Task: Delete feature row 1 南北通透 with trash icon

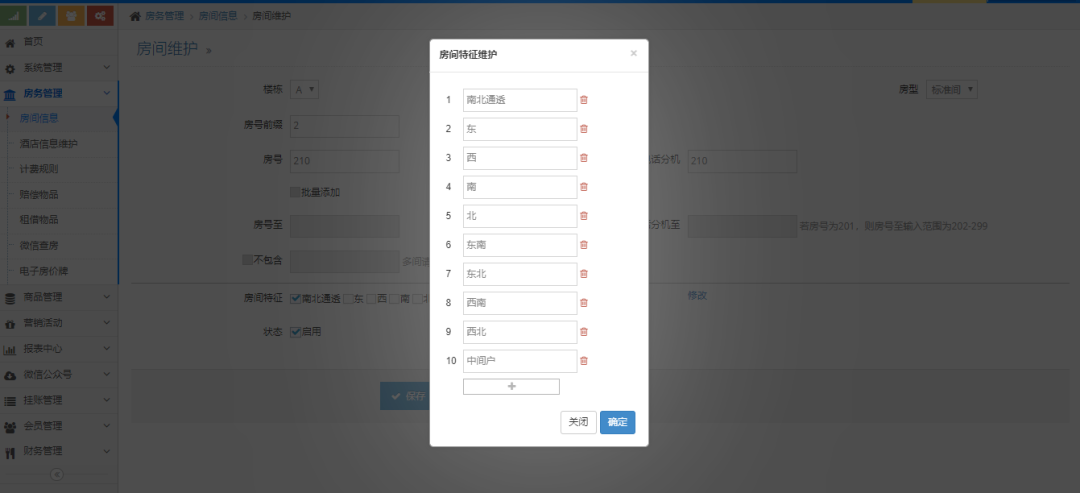Action: 584,100
